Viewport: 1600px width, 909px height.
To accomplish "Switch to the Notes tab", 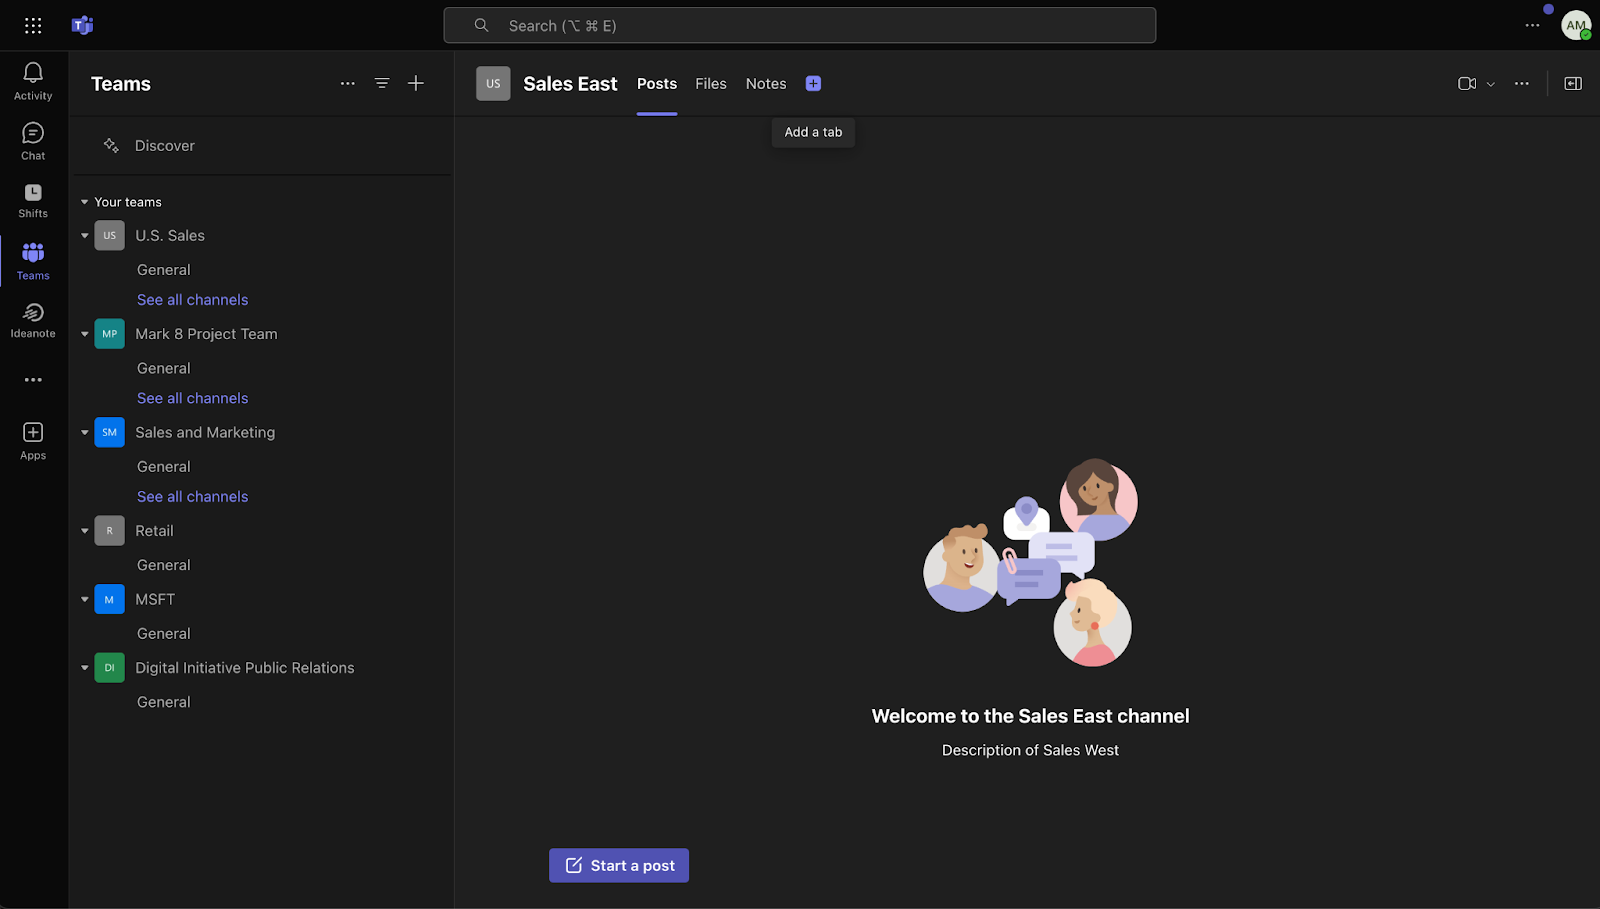I will click(766, 84).
